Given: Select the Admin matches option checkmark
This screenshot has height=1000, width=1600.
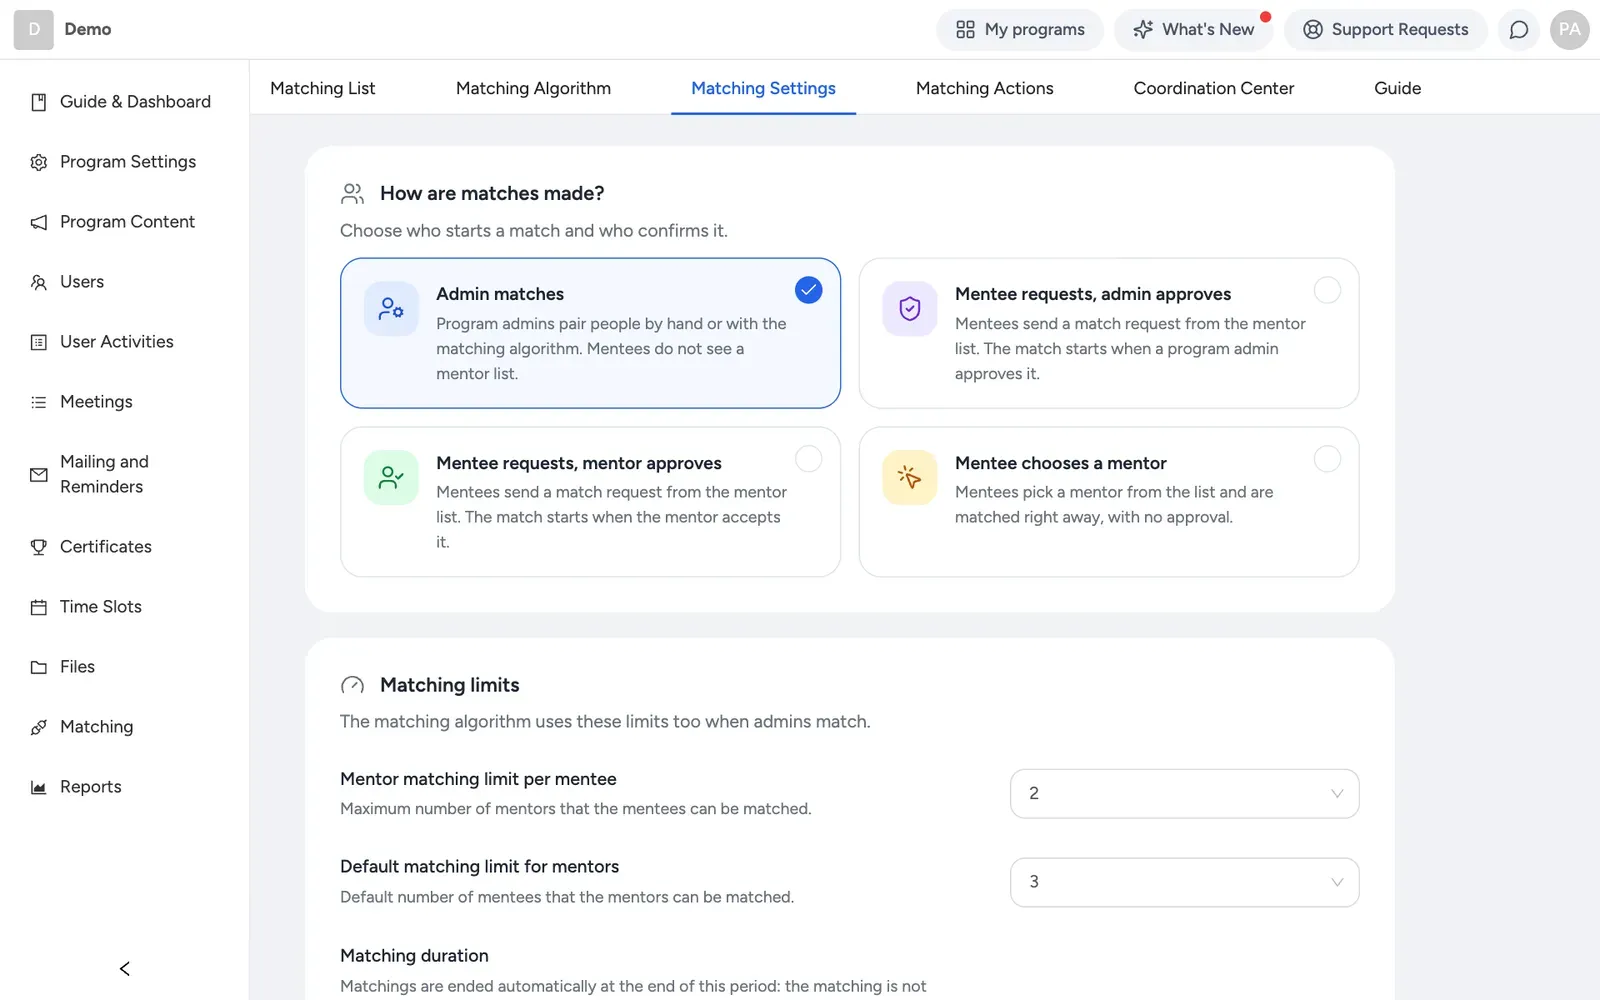Looking at the screenshot, I should click(808, 290).
